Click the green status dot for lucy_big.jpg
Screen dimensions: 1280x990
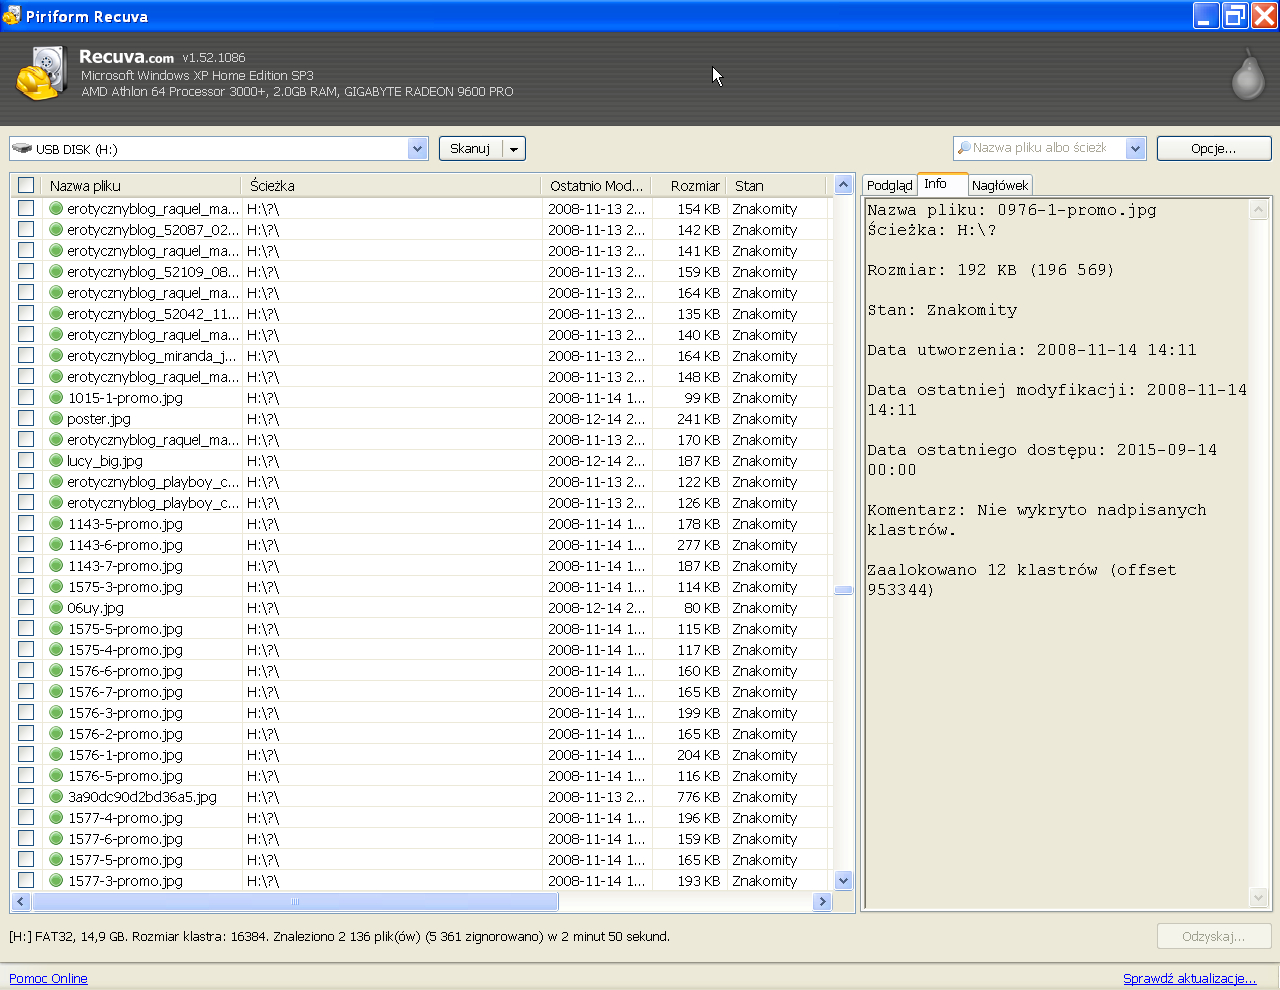pos(56,461)
